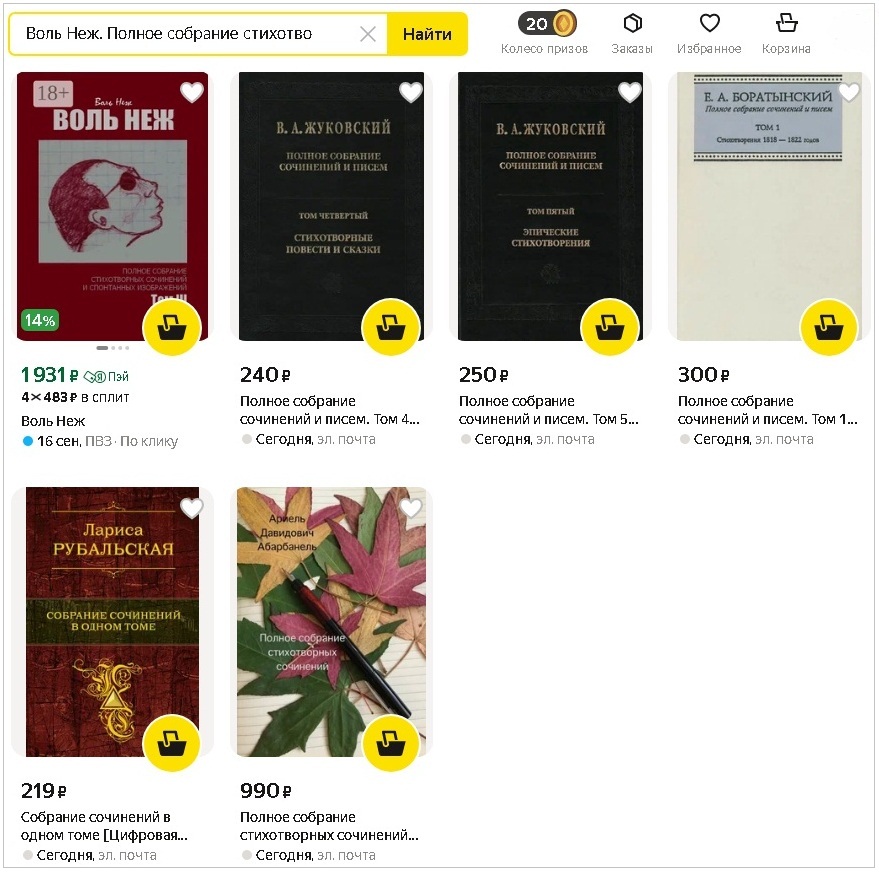Open Корзина cart icon in header

pos(786,33)
